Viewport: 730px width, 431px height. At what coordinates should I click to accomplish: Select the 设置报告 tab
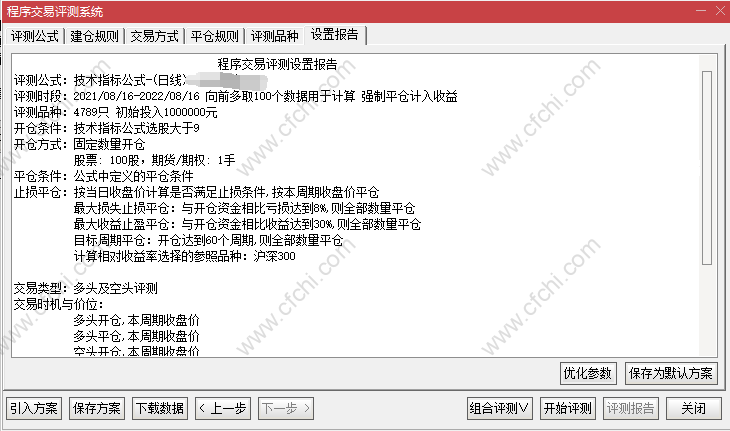(x=335, y=35)
